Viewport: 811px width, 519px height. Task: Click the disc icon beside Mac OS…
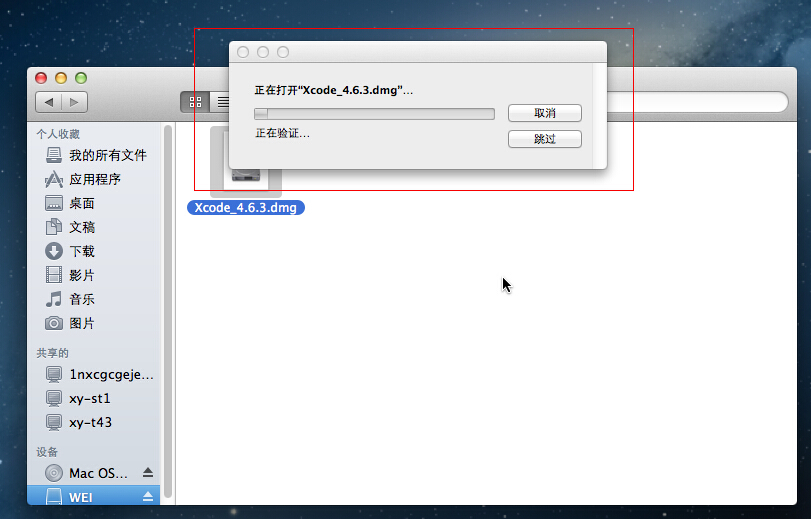click(x=54, y=473)
